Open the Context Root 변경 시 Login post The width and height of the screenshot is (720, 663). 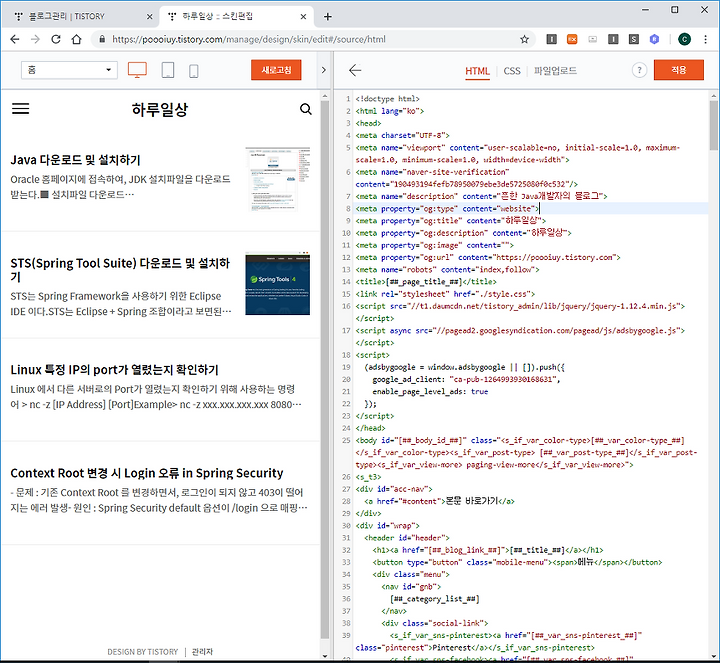(x=147, y=473)
